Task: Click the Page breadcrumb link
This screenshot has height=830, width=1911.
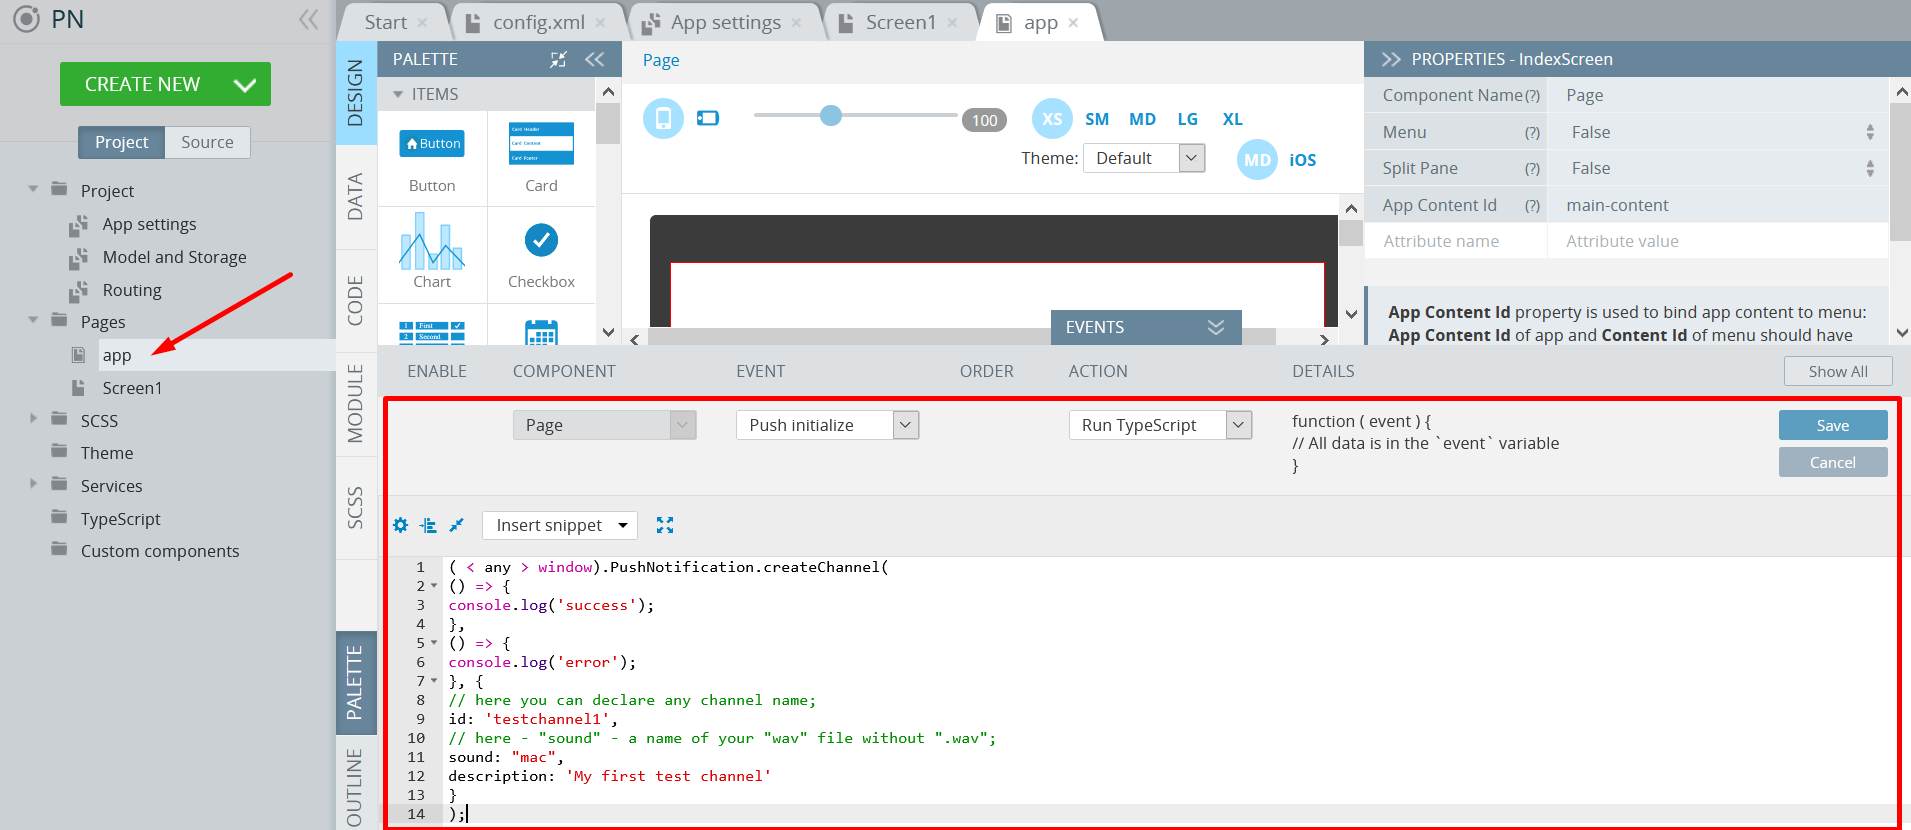Action: [661, 60]
